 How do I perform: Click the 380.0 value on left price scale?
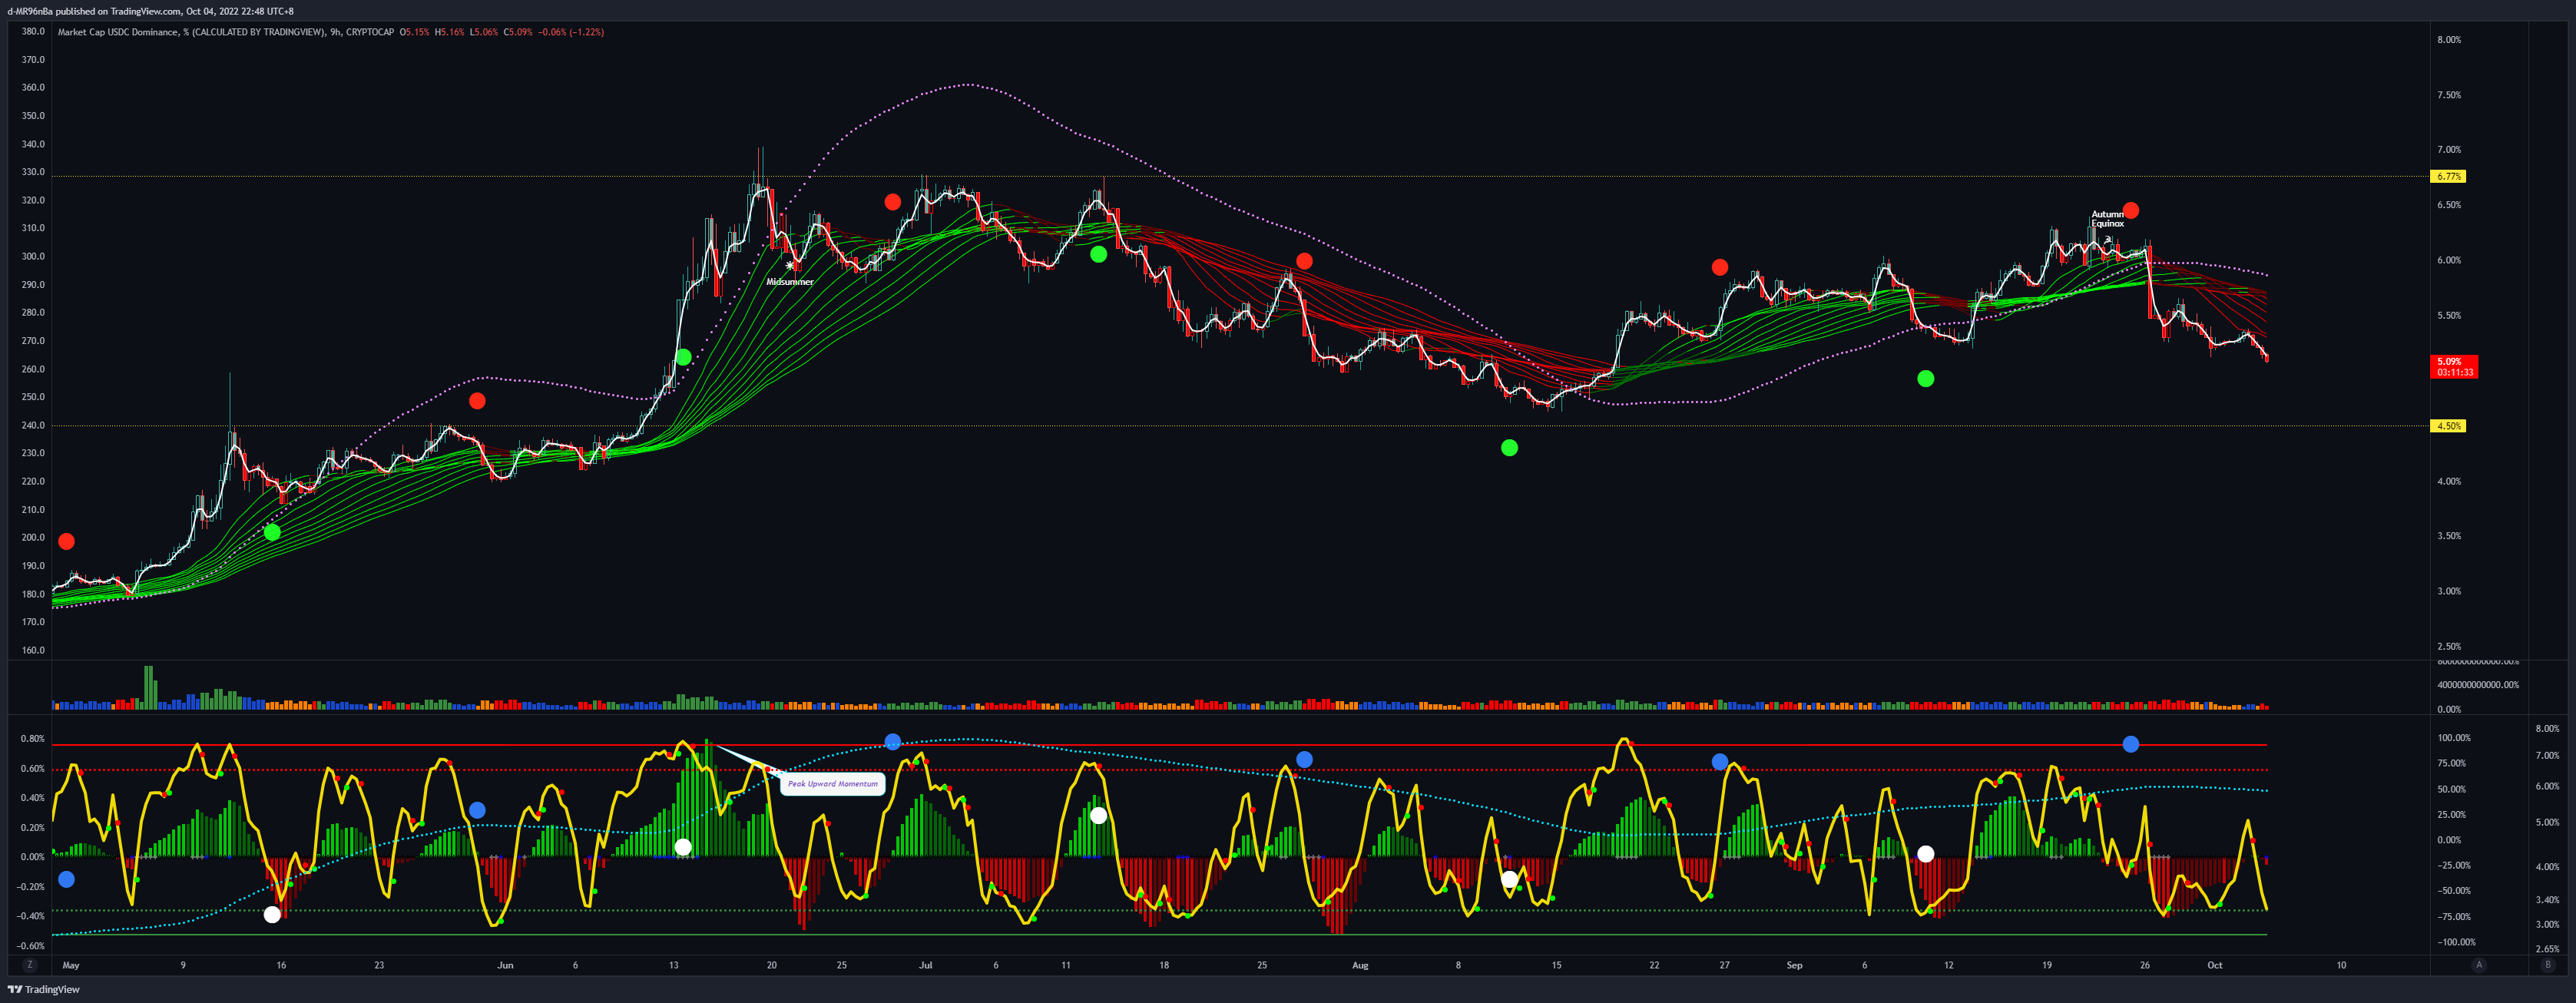(x=33, y=31)
